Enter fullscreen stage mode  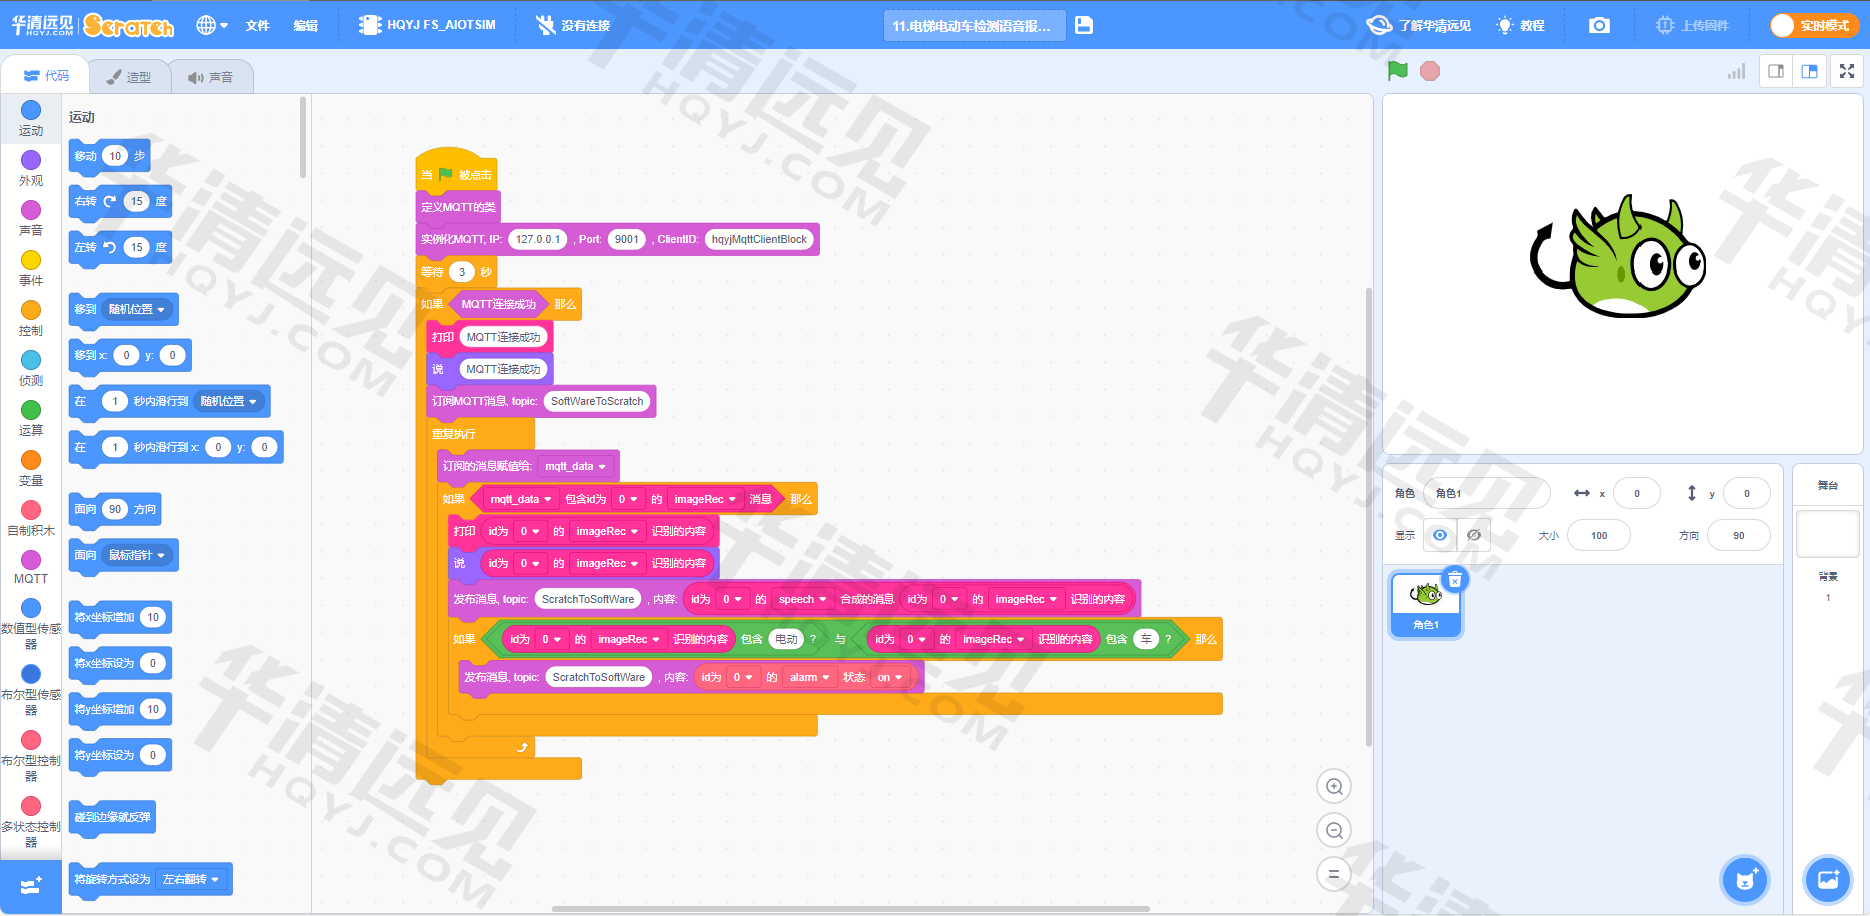click(x=1847, y=71)
